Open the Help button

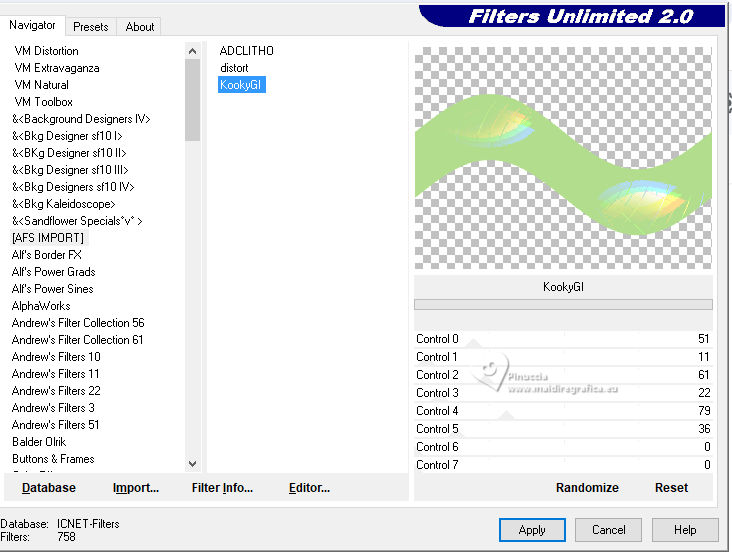684,530
